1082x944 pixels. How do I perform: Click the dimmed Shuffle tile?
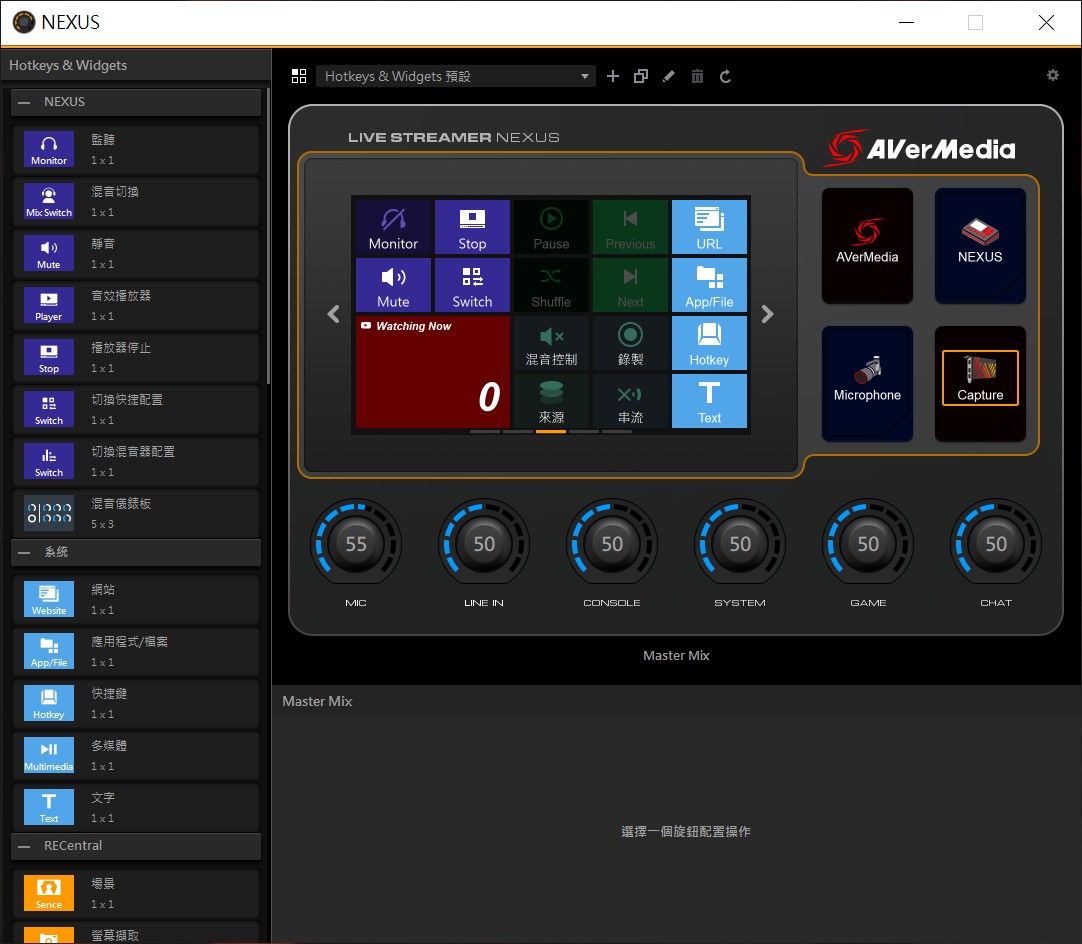[551, 285]
